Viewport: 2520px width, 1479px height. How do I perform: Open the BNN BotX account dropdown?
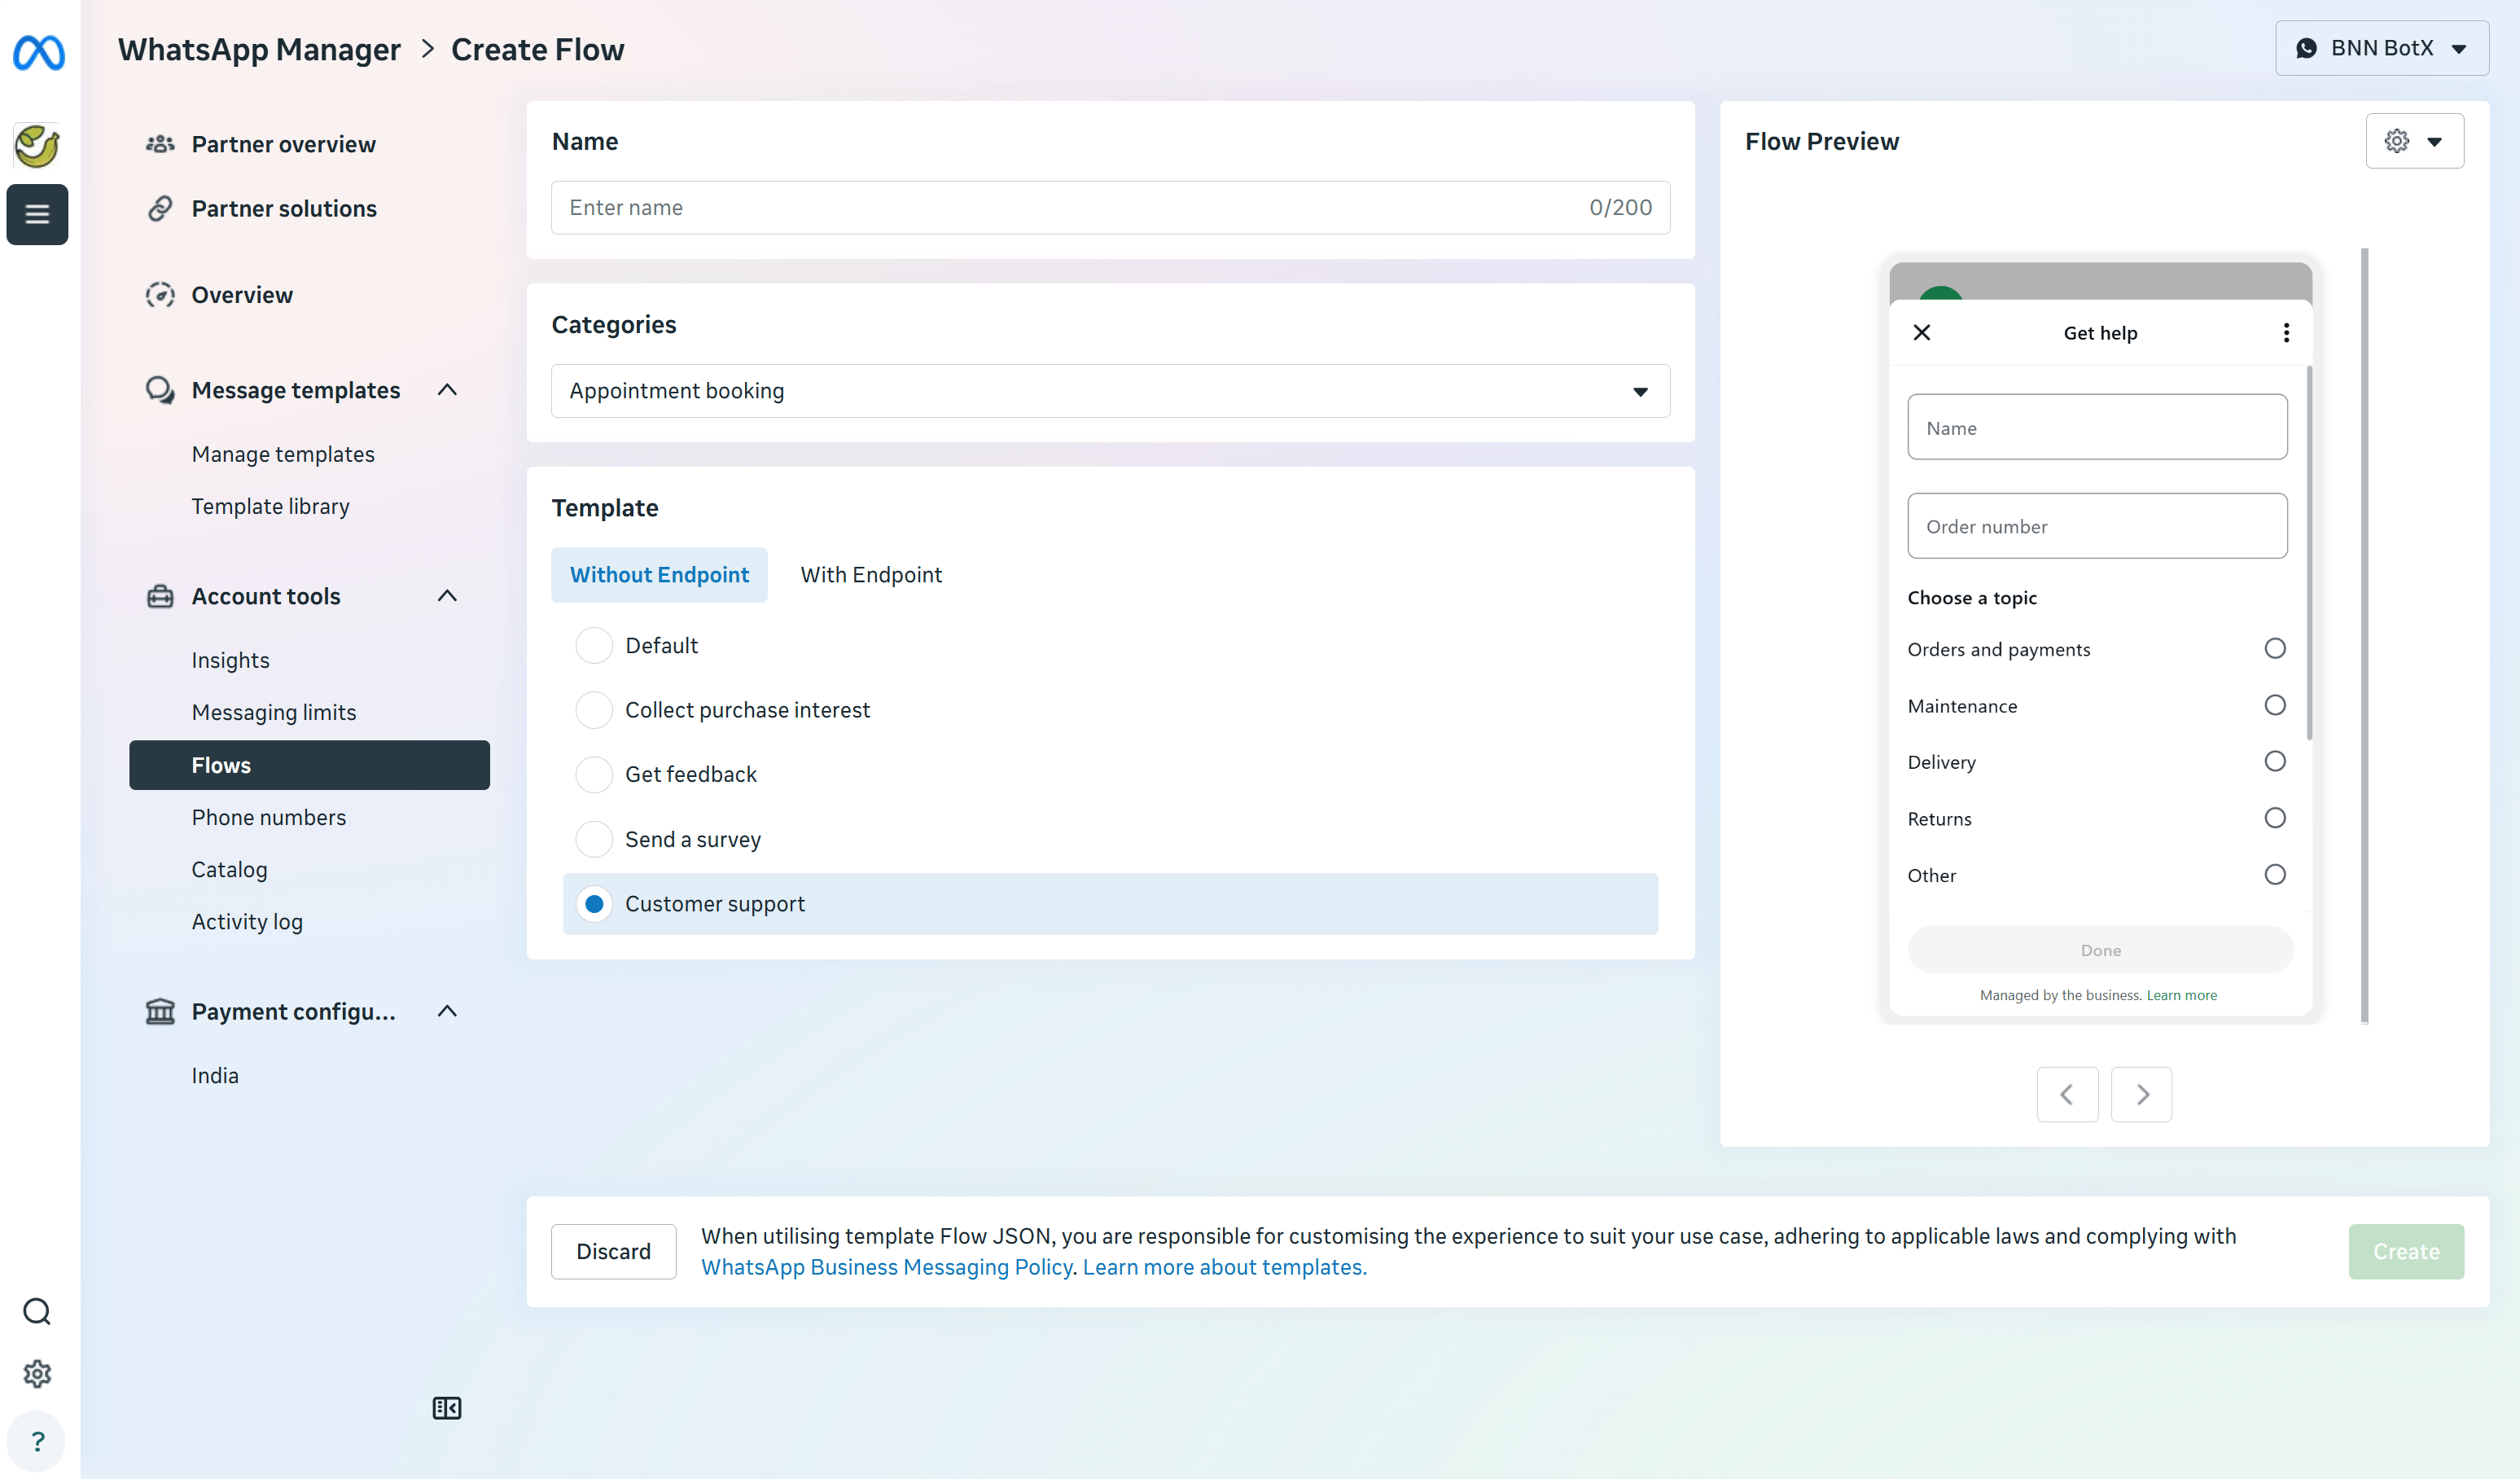pyautogui.click(x=2381, y=48)
